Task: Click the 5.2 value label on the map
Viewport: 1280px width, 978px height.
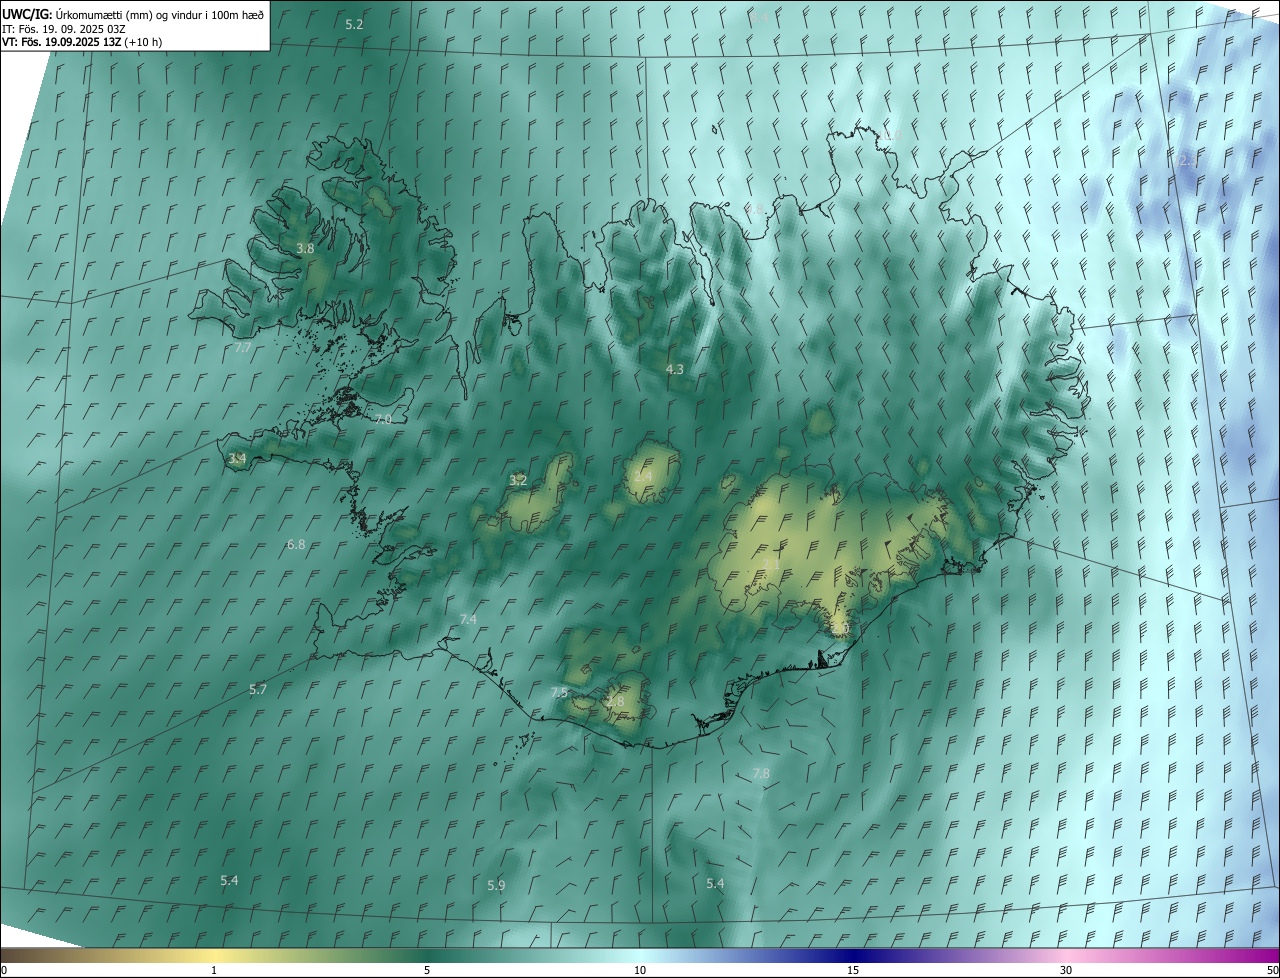Action: pyautogui.click(x=354, y=24)
